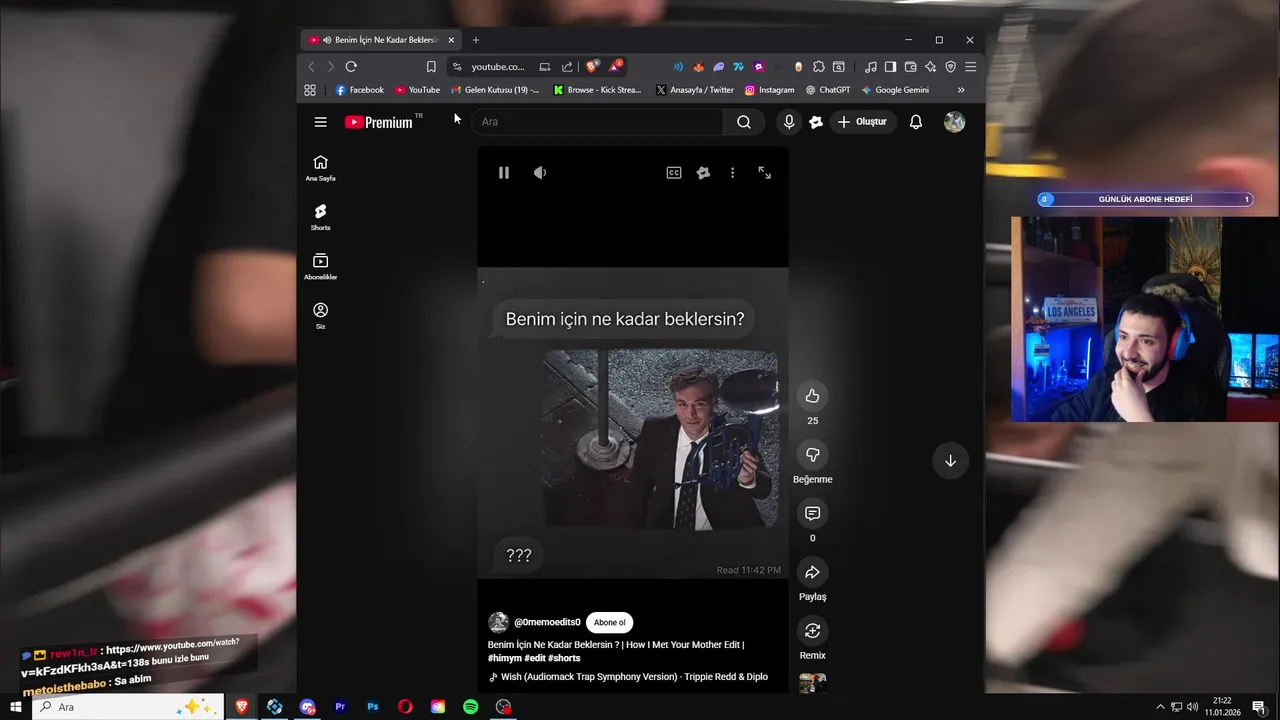Open Brave main hamburger menu
Image resolution: width=1280 pixels, height=720 pixels.
pyautogui.click(x=970, y=67)
